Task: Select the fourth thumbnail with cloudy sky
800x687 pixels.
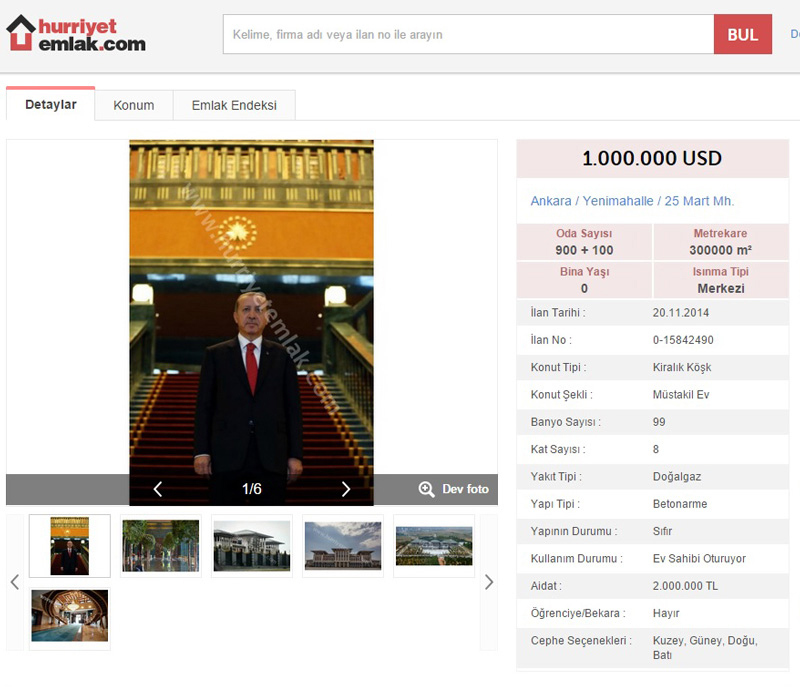Action: (342, 546)
